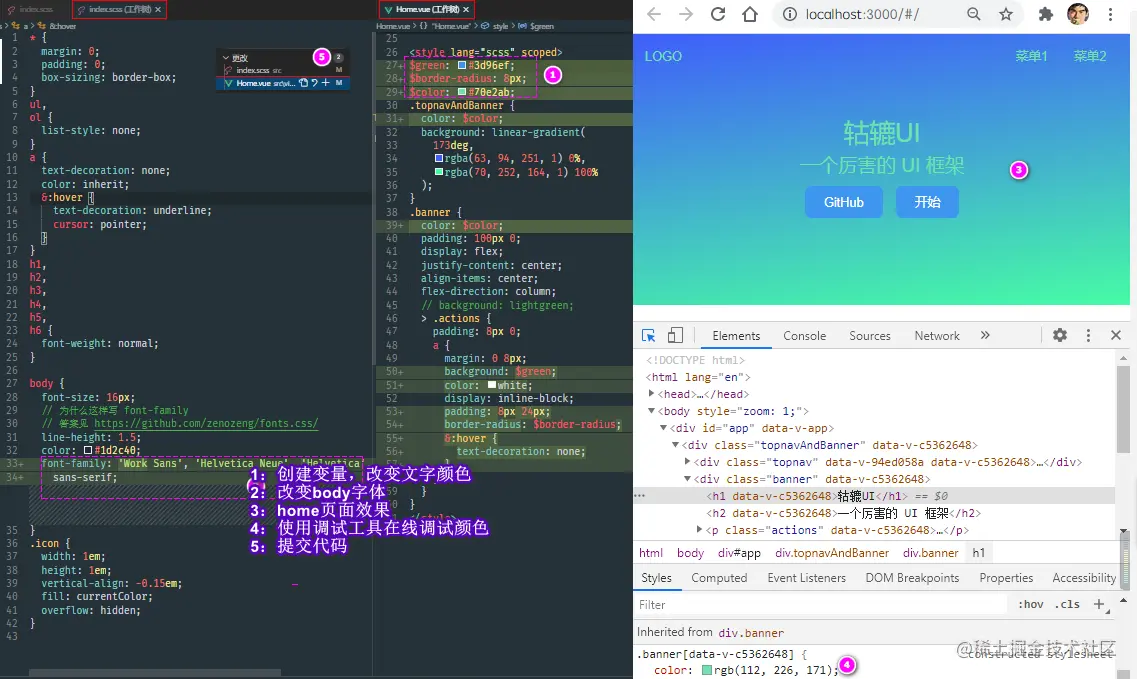Select the Elements tab
The width and height of the screenshot is (1137, 679).
(736, 336)
